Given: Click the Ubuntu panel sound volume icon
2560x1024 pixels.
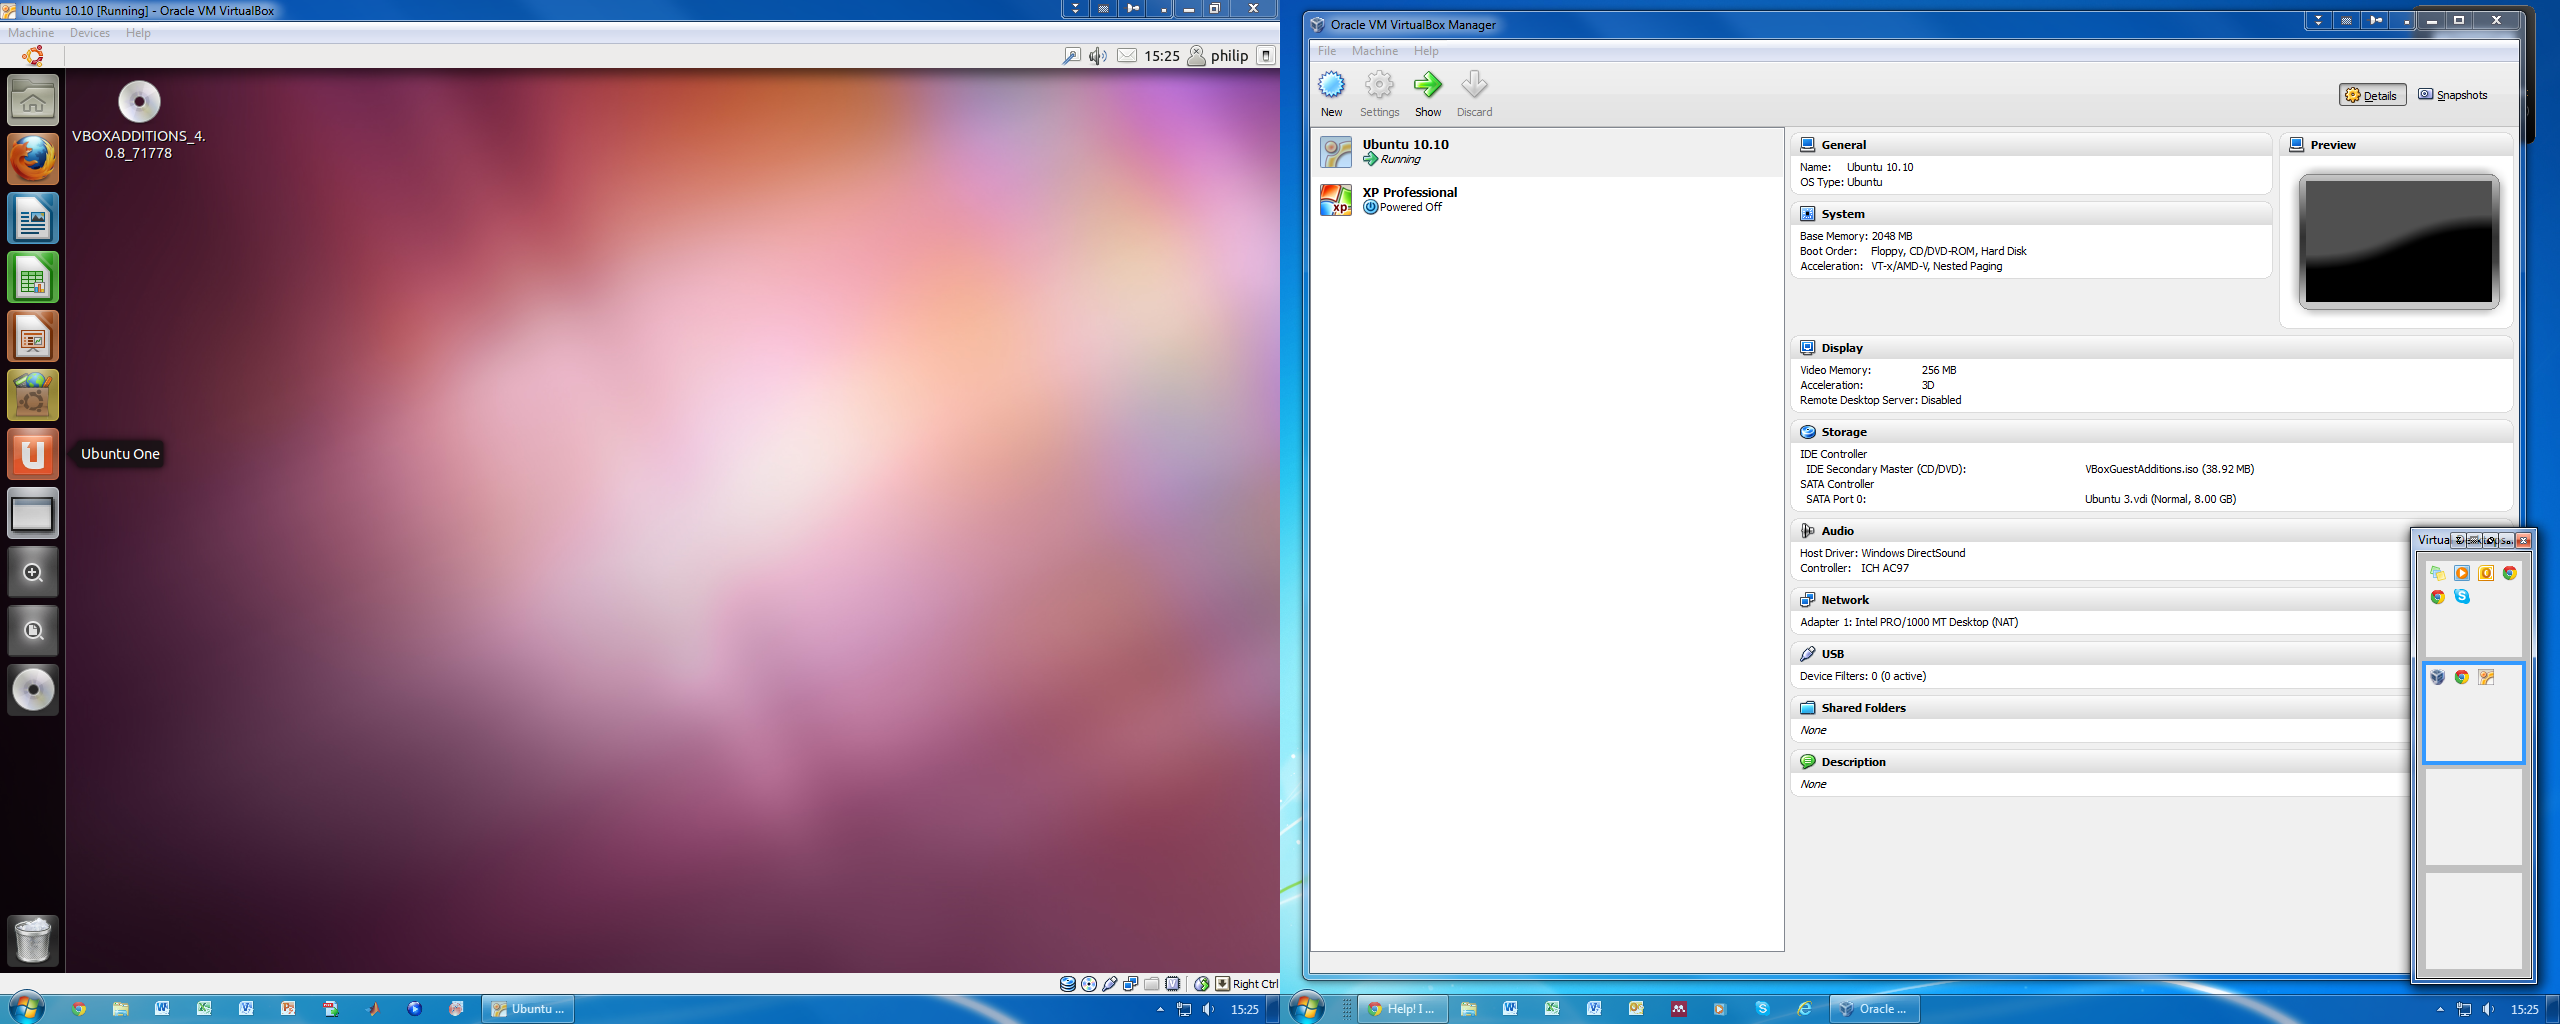Looking at the screenshot, I should [x=1098, y=56].
